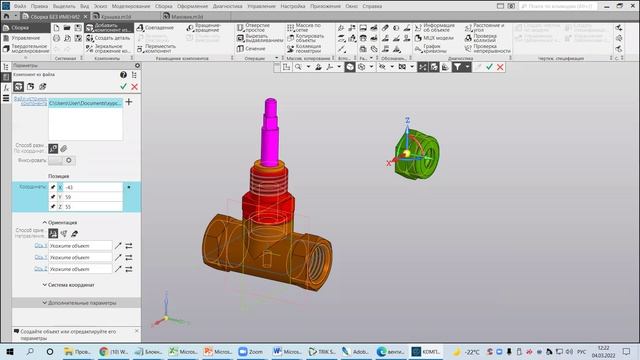
Task: Collapse the Ориентация section
Action: click(x=60, y=222)
